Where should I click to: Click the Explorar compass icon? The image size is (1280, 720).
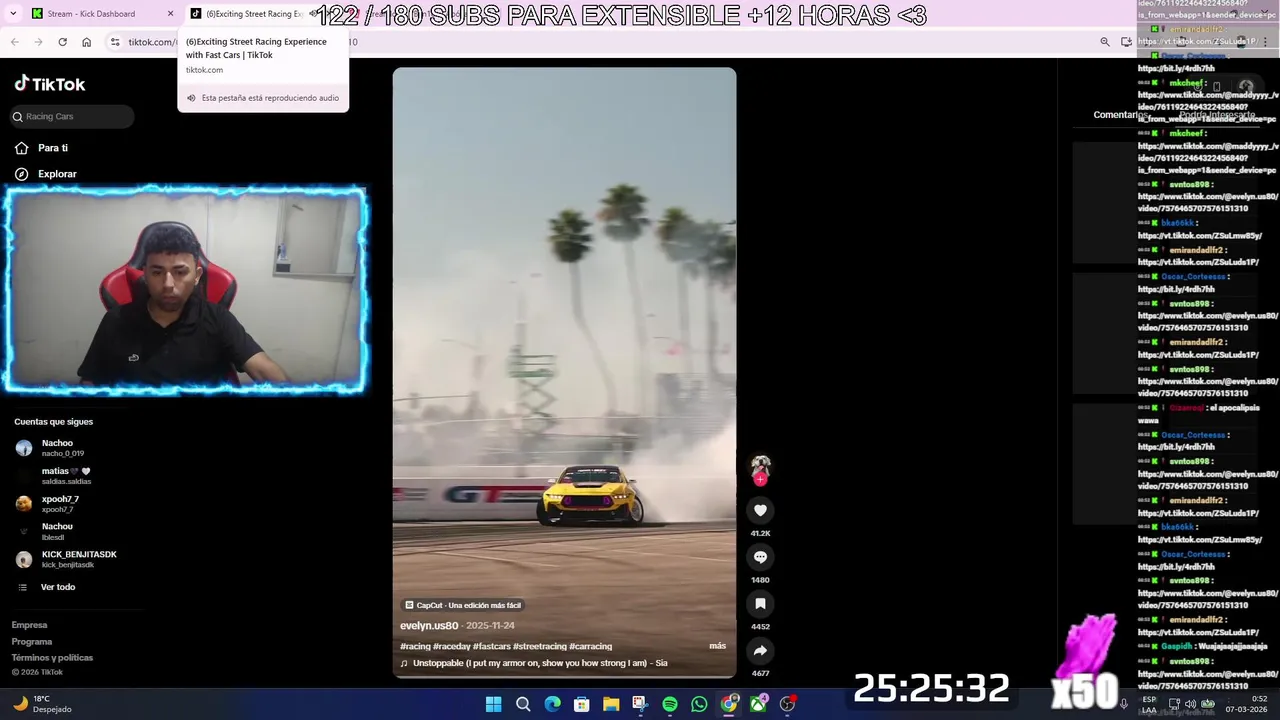pyautogui.click(x=21, y=174)
